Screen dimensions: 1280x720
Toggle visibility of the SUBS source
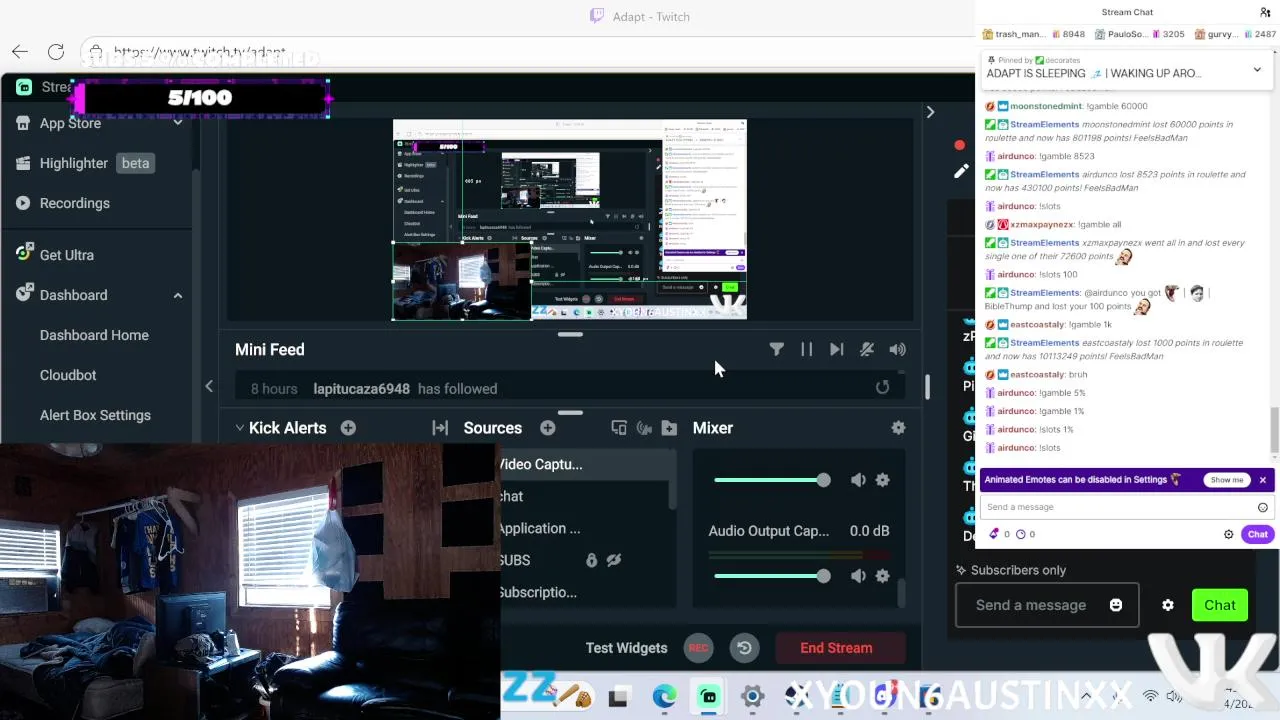click(x=614, y=560)
